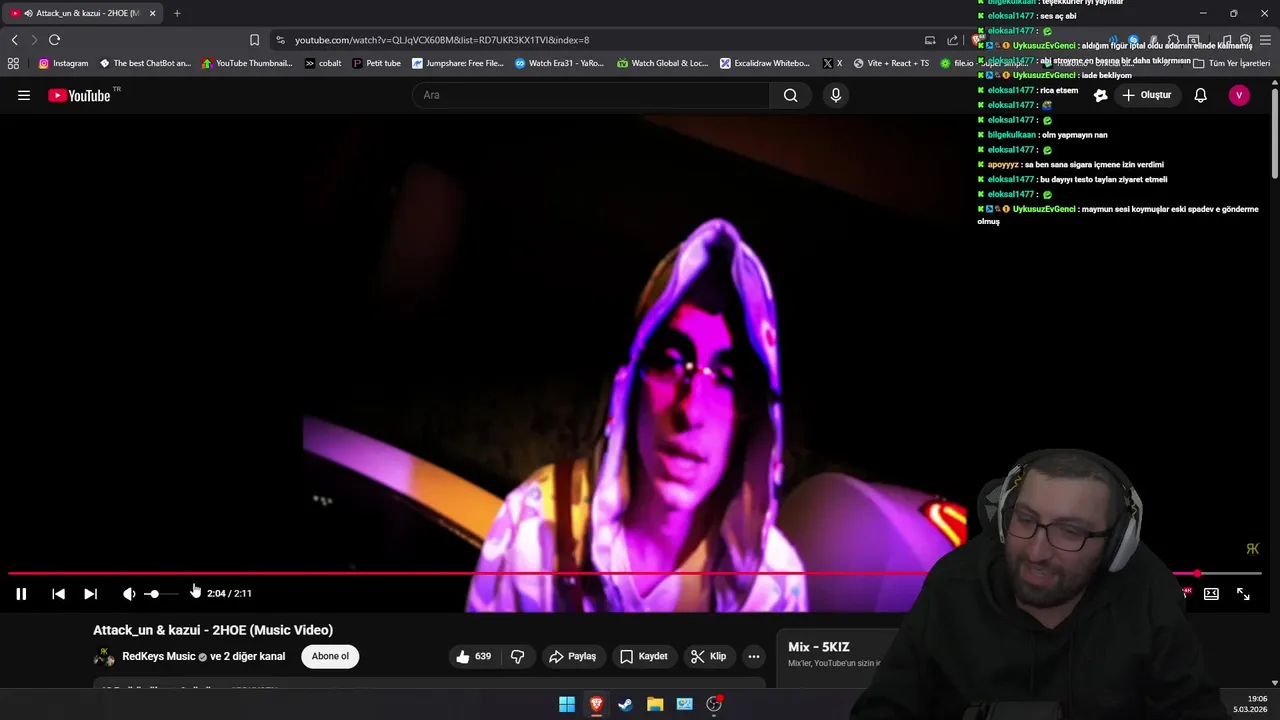Screen dimensions: 1280x720
Task: Open Brave browser from the taskbar
Action: (596, 704)
